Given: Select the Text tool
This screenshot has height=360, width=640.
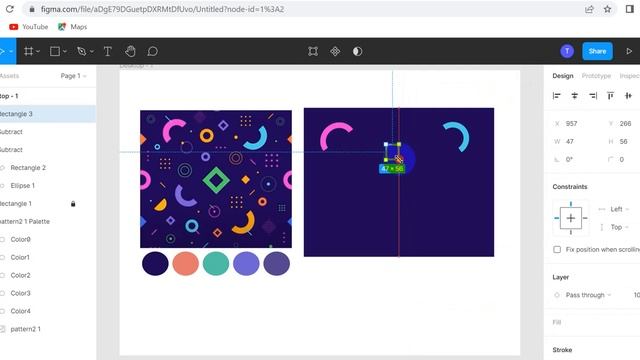Looking at the screenshot, I should [108, 51].
